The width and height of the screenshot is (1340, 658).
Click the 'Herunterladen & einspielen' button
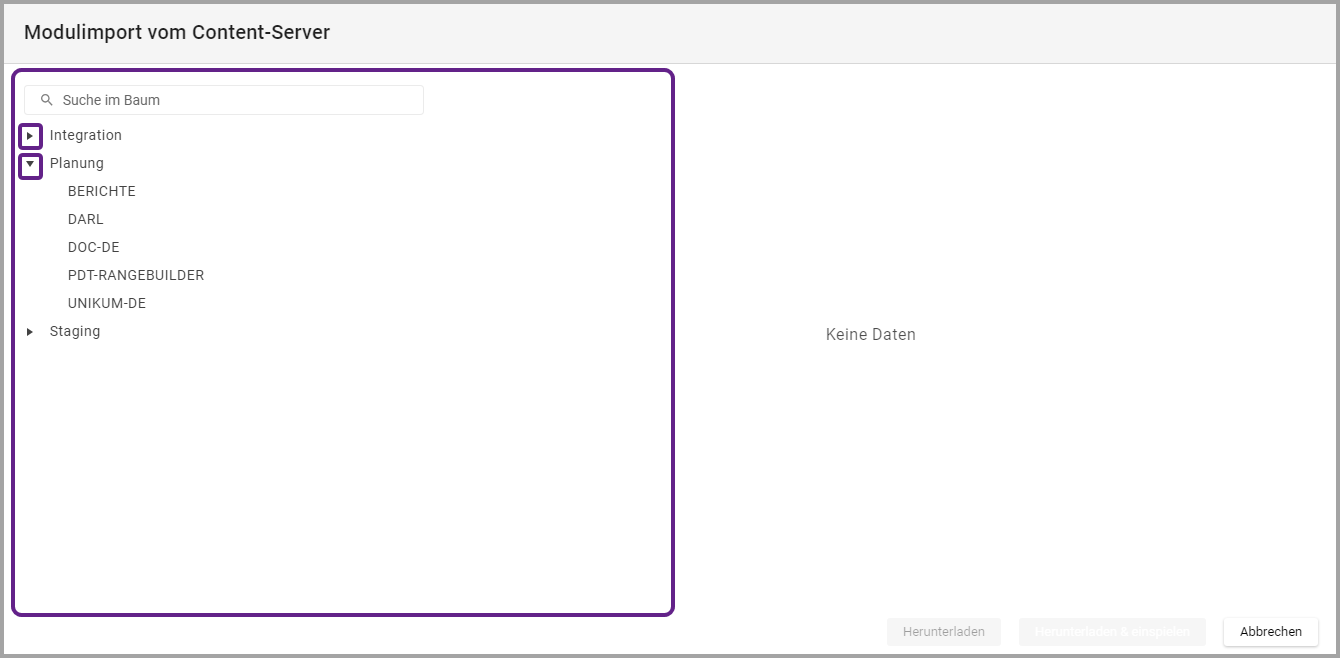[x=1112, y=632]
